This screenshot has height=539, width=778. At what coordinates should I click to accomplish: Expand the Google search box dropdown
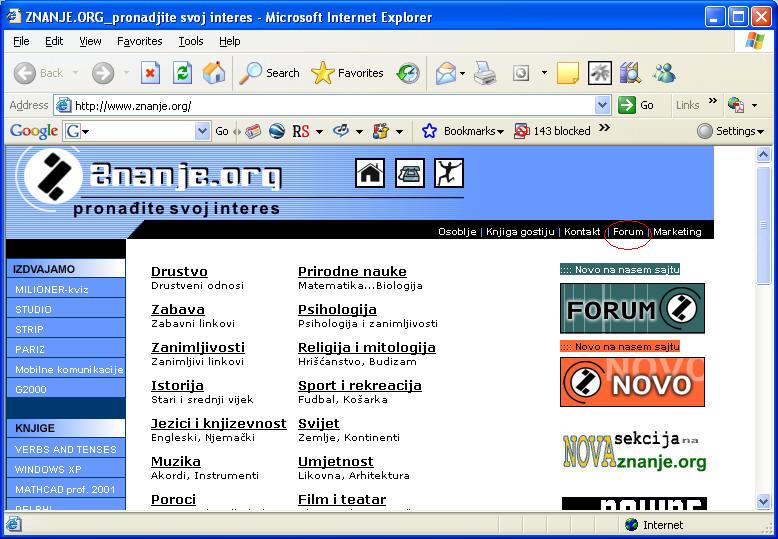click(x=202, y=131)
